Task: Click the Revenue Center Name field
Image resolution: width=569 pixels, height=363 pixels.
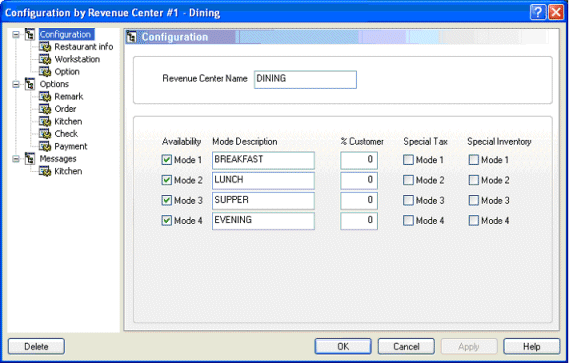Action: point(305,79)
